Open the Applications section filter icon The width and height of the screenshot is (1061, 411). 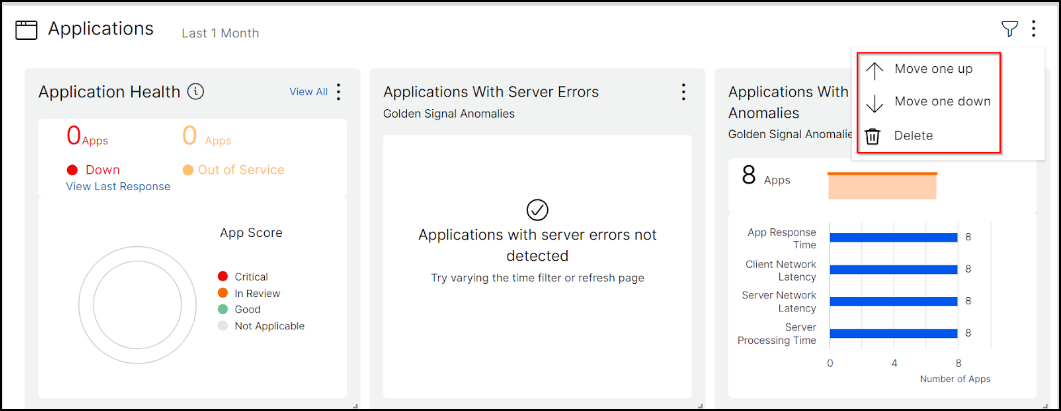(x=1009, y=28)
